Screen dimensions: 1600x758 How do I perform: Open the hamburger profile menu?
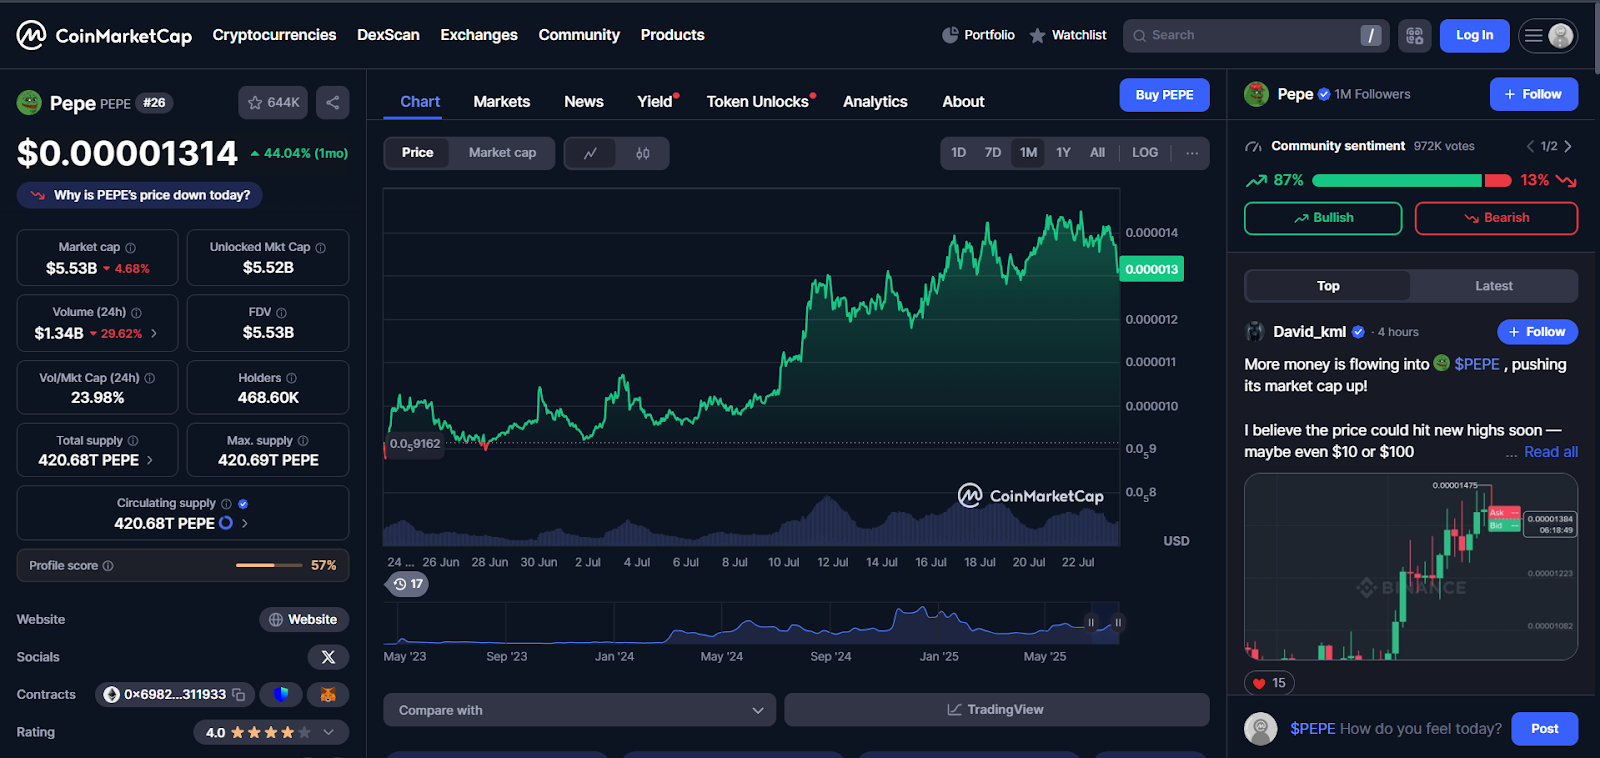(1548, 35)
